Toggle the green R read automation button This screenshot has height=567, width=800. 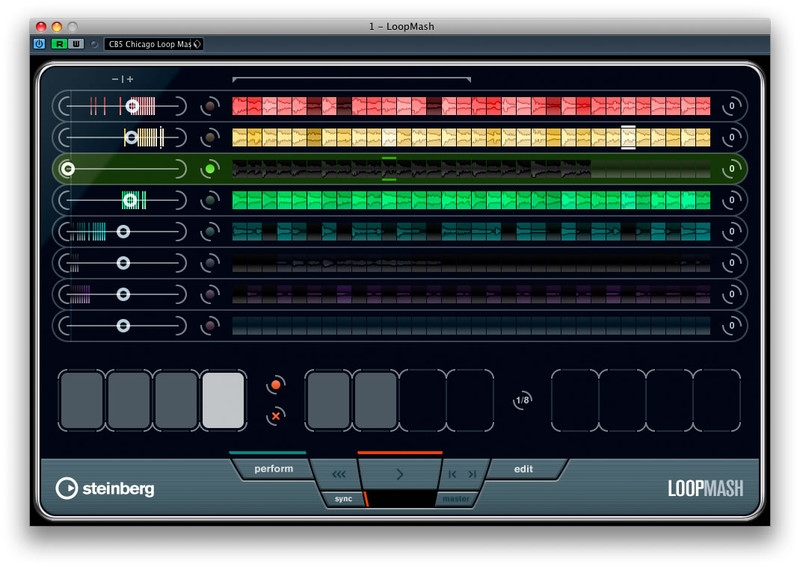[59, 44]
